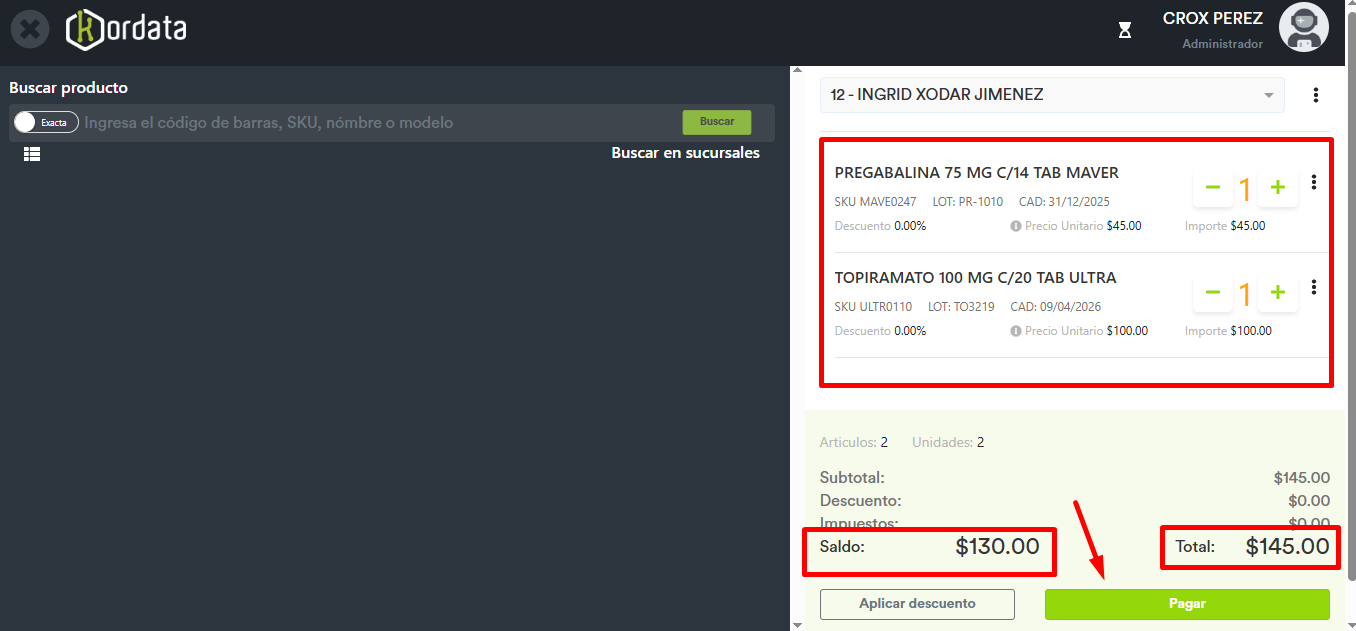
Task: Click the grid list view icon
Action: point(32,154)
